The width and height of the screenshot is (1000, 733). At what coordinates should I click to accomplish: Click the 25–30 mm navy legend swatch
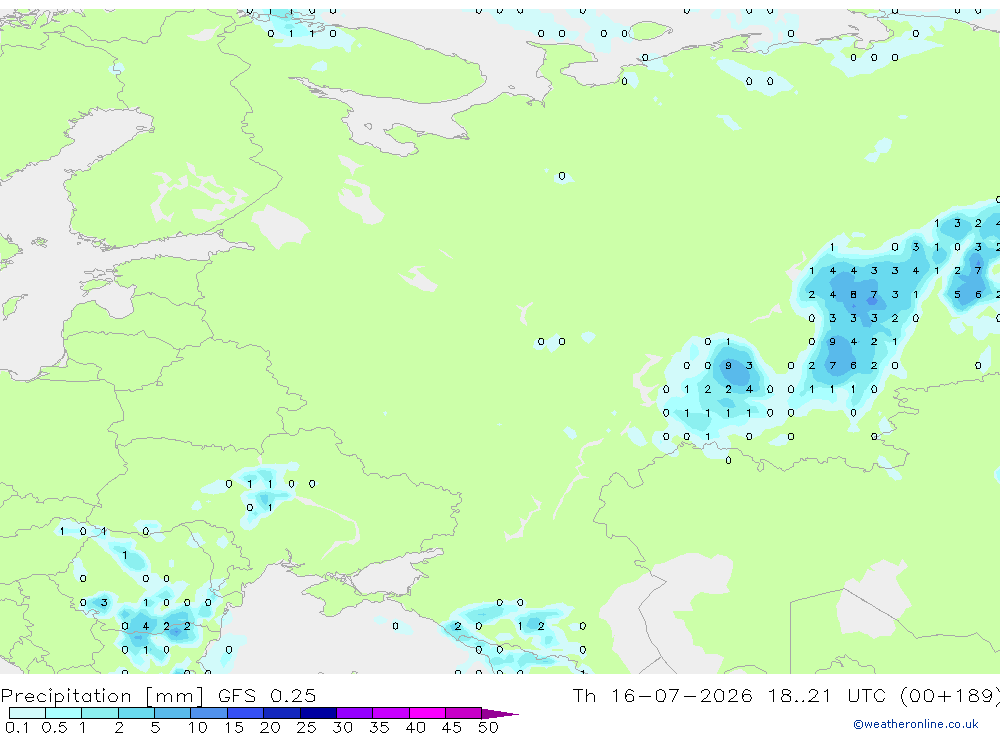pos(318,713)
